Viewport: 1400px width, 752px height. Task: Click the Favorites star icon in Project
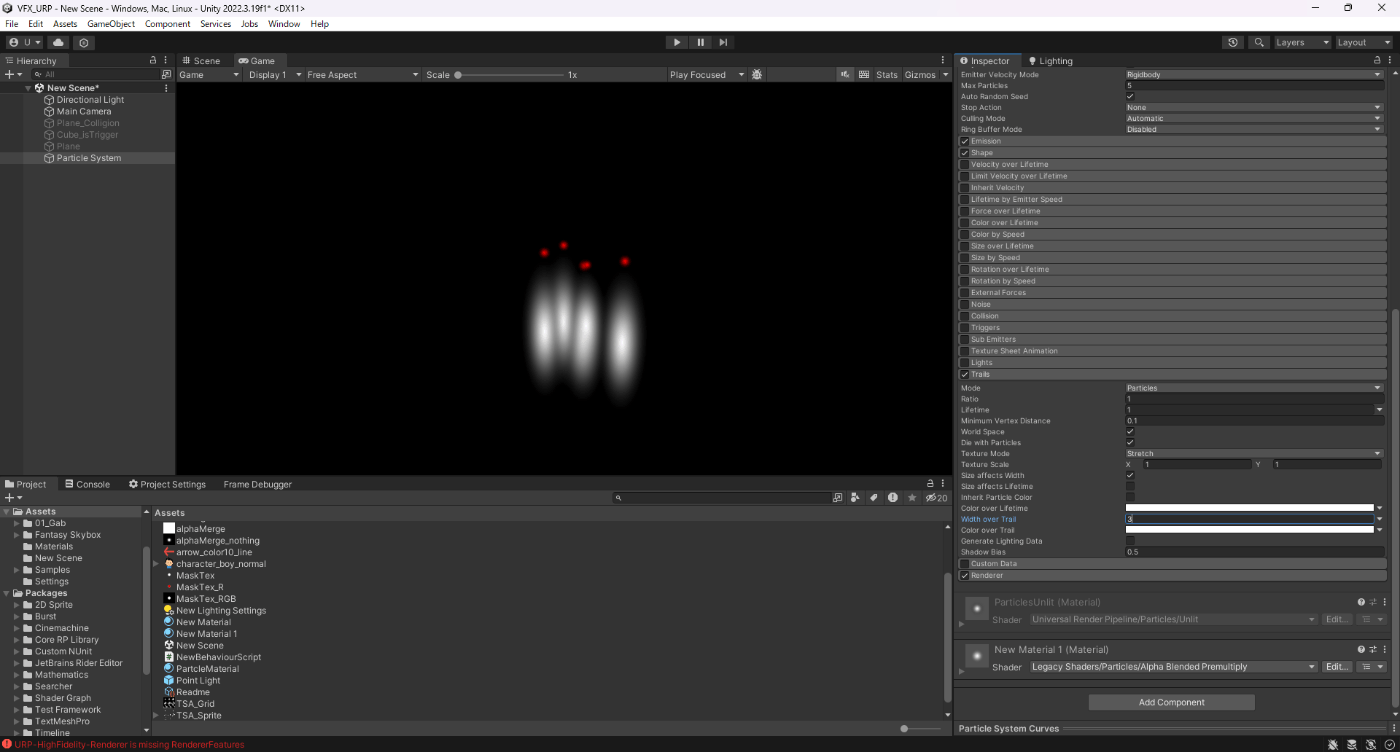pos(912,497)
